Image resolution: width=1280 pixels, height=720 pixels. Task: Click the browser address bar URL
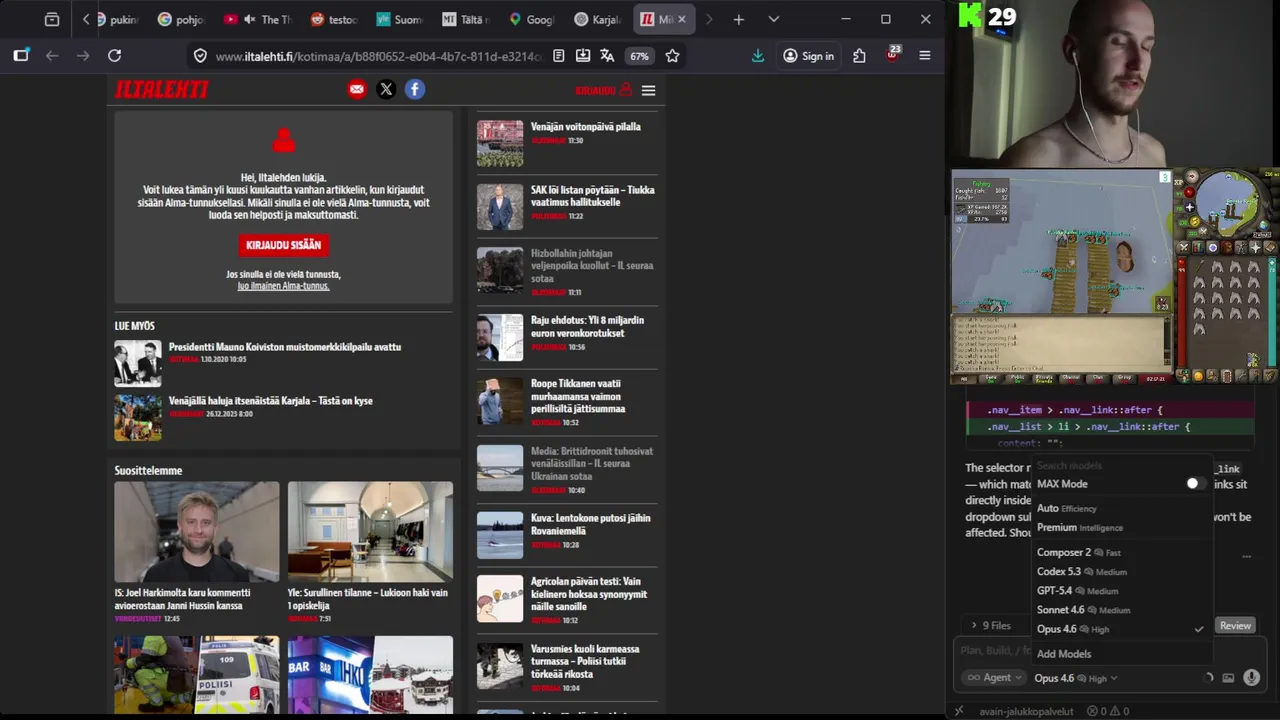pos(378,56)
